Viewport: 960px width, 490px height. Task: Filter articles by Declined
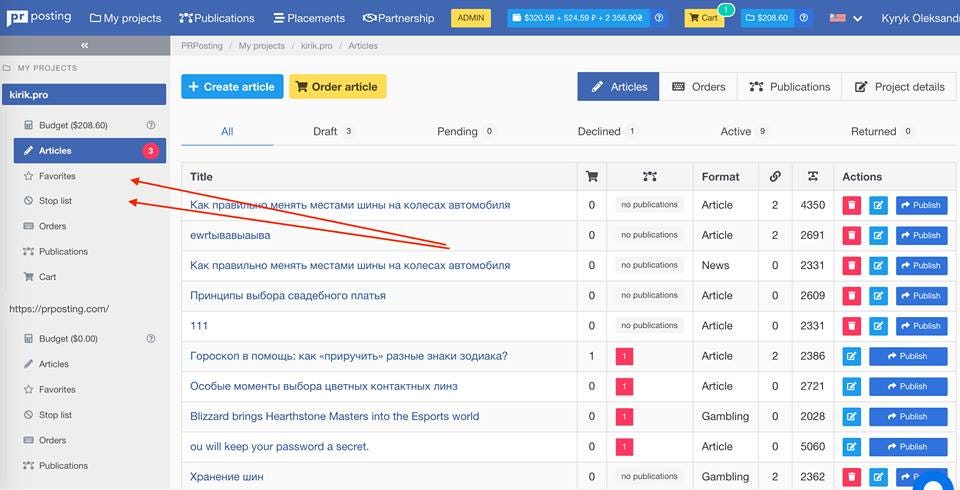point(607,131)
